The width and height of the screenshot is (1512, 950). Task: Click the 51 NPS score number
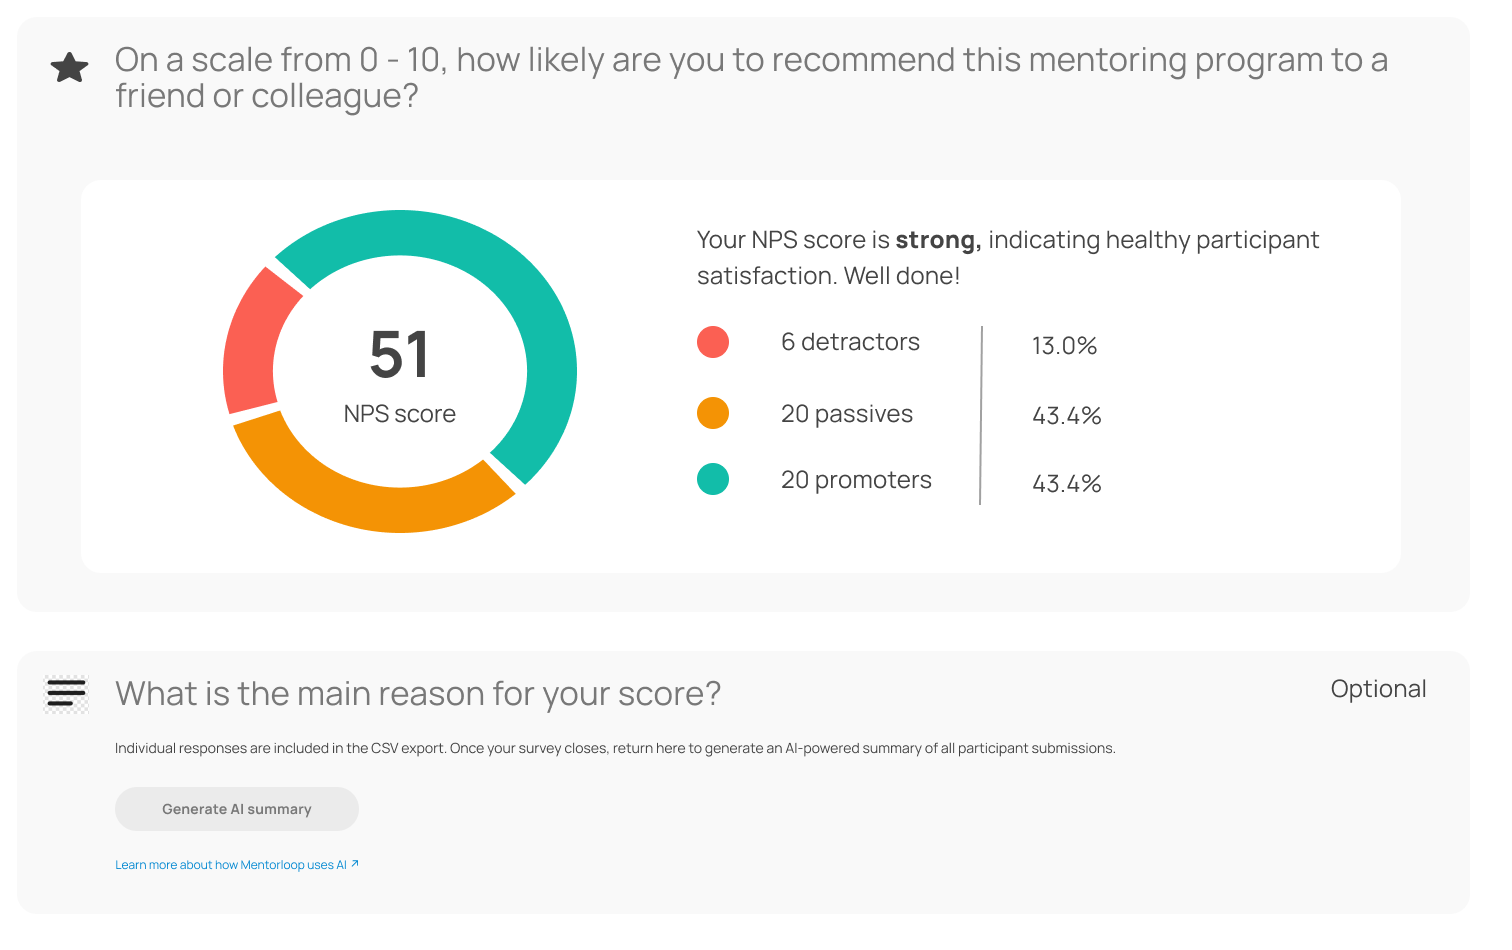tap(399, 355)
